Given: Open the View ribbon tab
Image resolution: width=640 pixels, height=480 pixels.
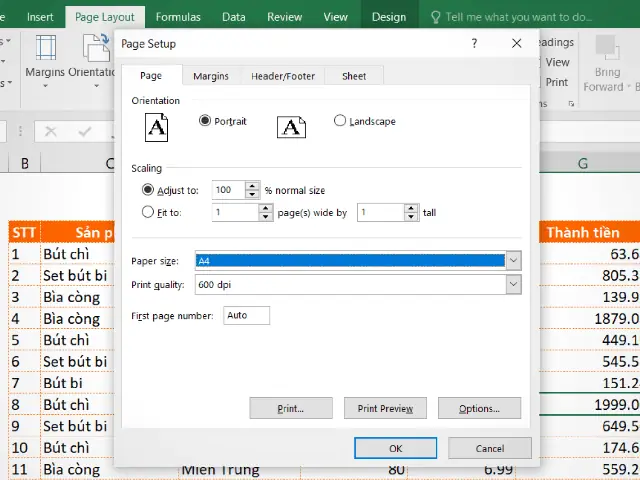Looking at the screenshot, I should pos(336,17).
